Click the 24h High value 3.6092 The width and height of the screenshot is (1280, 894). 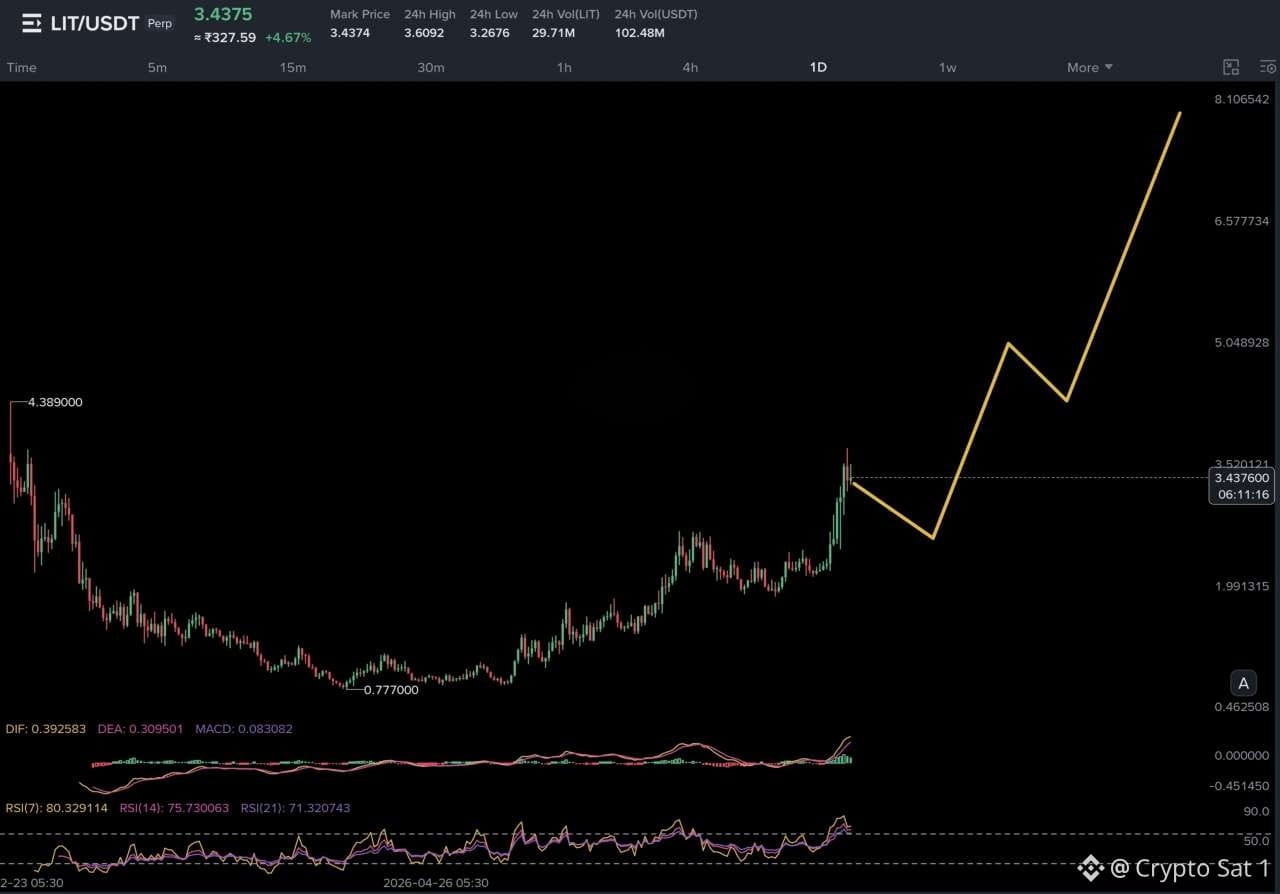tap(424, 33)
